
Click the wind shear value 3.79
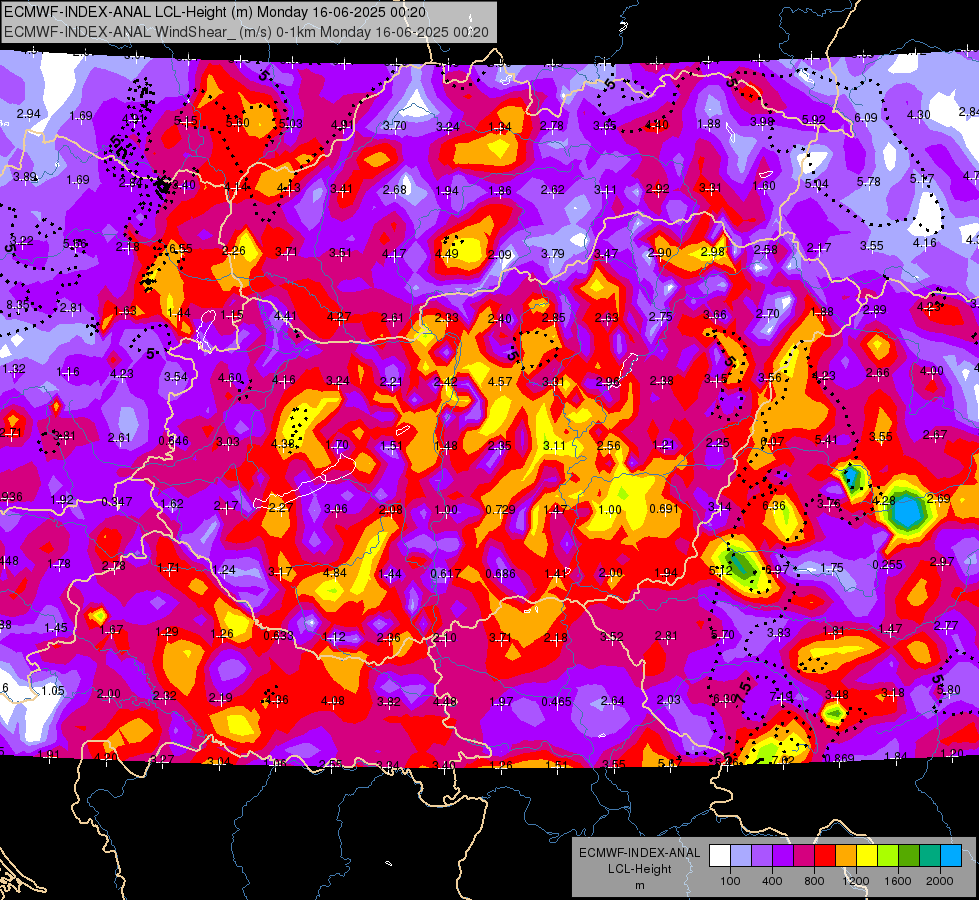click(553, 254)
